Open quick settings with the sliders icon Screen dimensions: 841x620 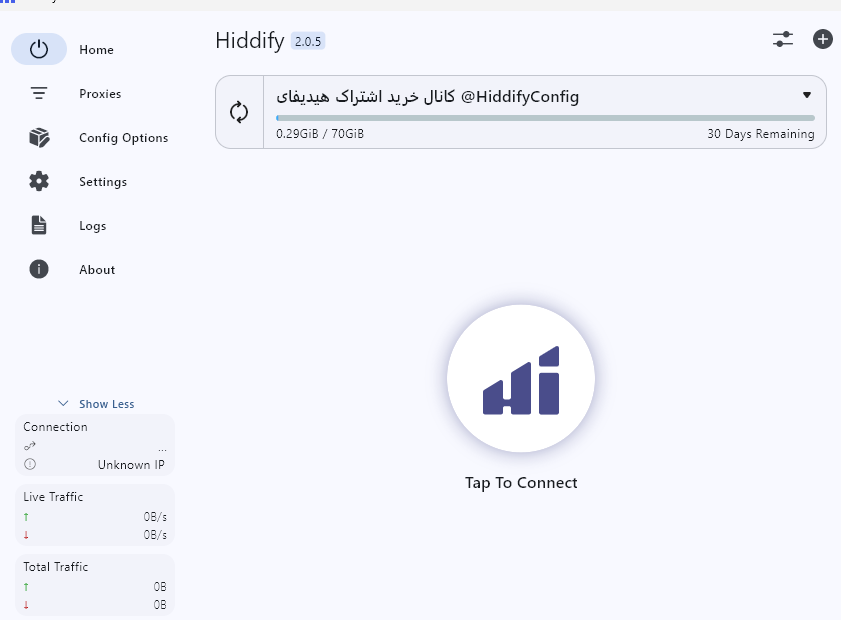(x=783, y=39)
